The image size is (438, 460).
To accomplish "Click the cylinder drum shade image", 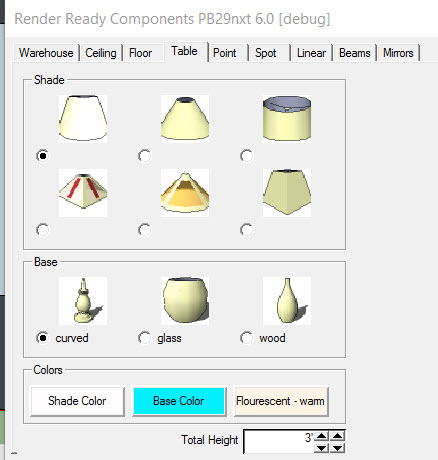I will tap(287, 119).
